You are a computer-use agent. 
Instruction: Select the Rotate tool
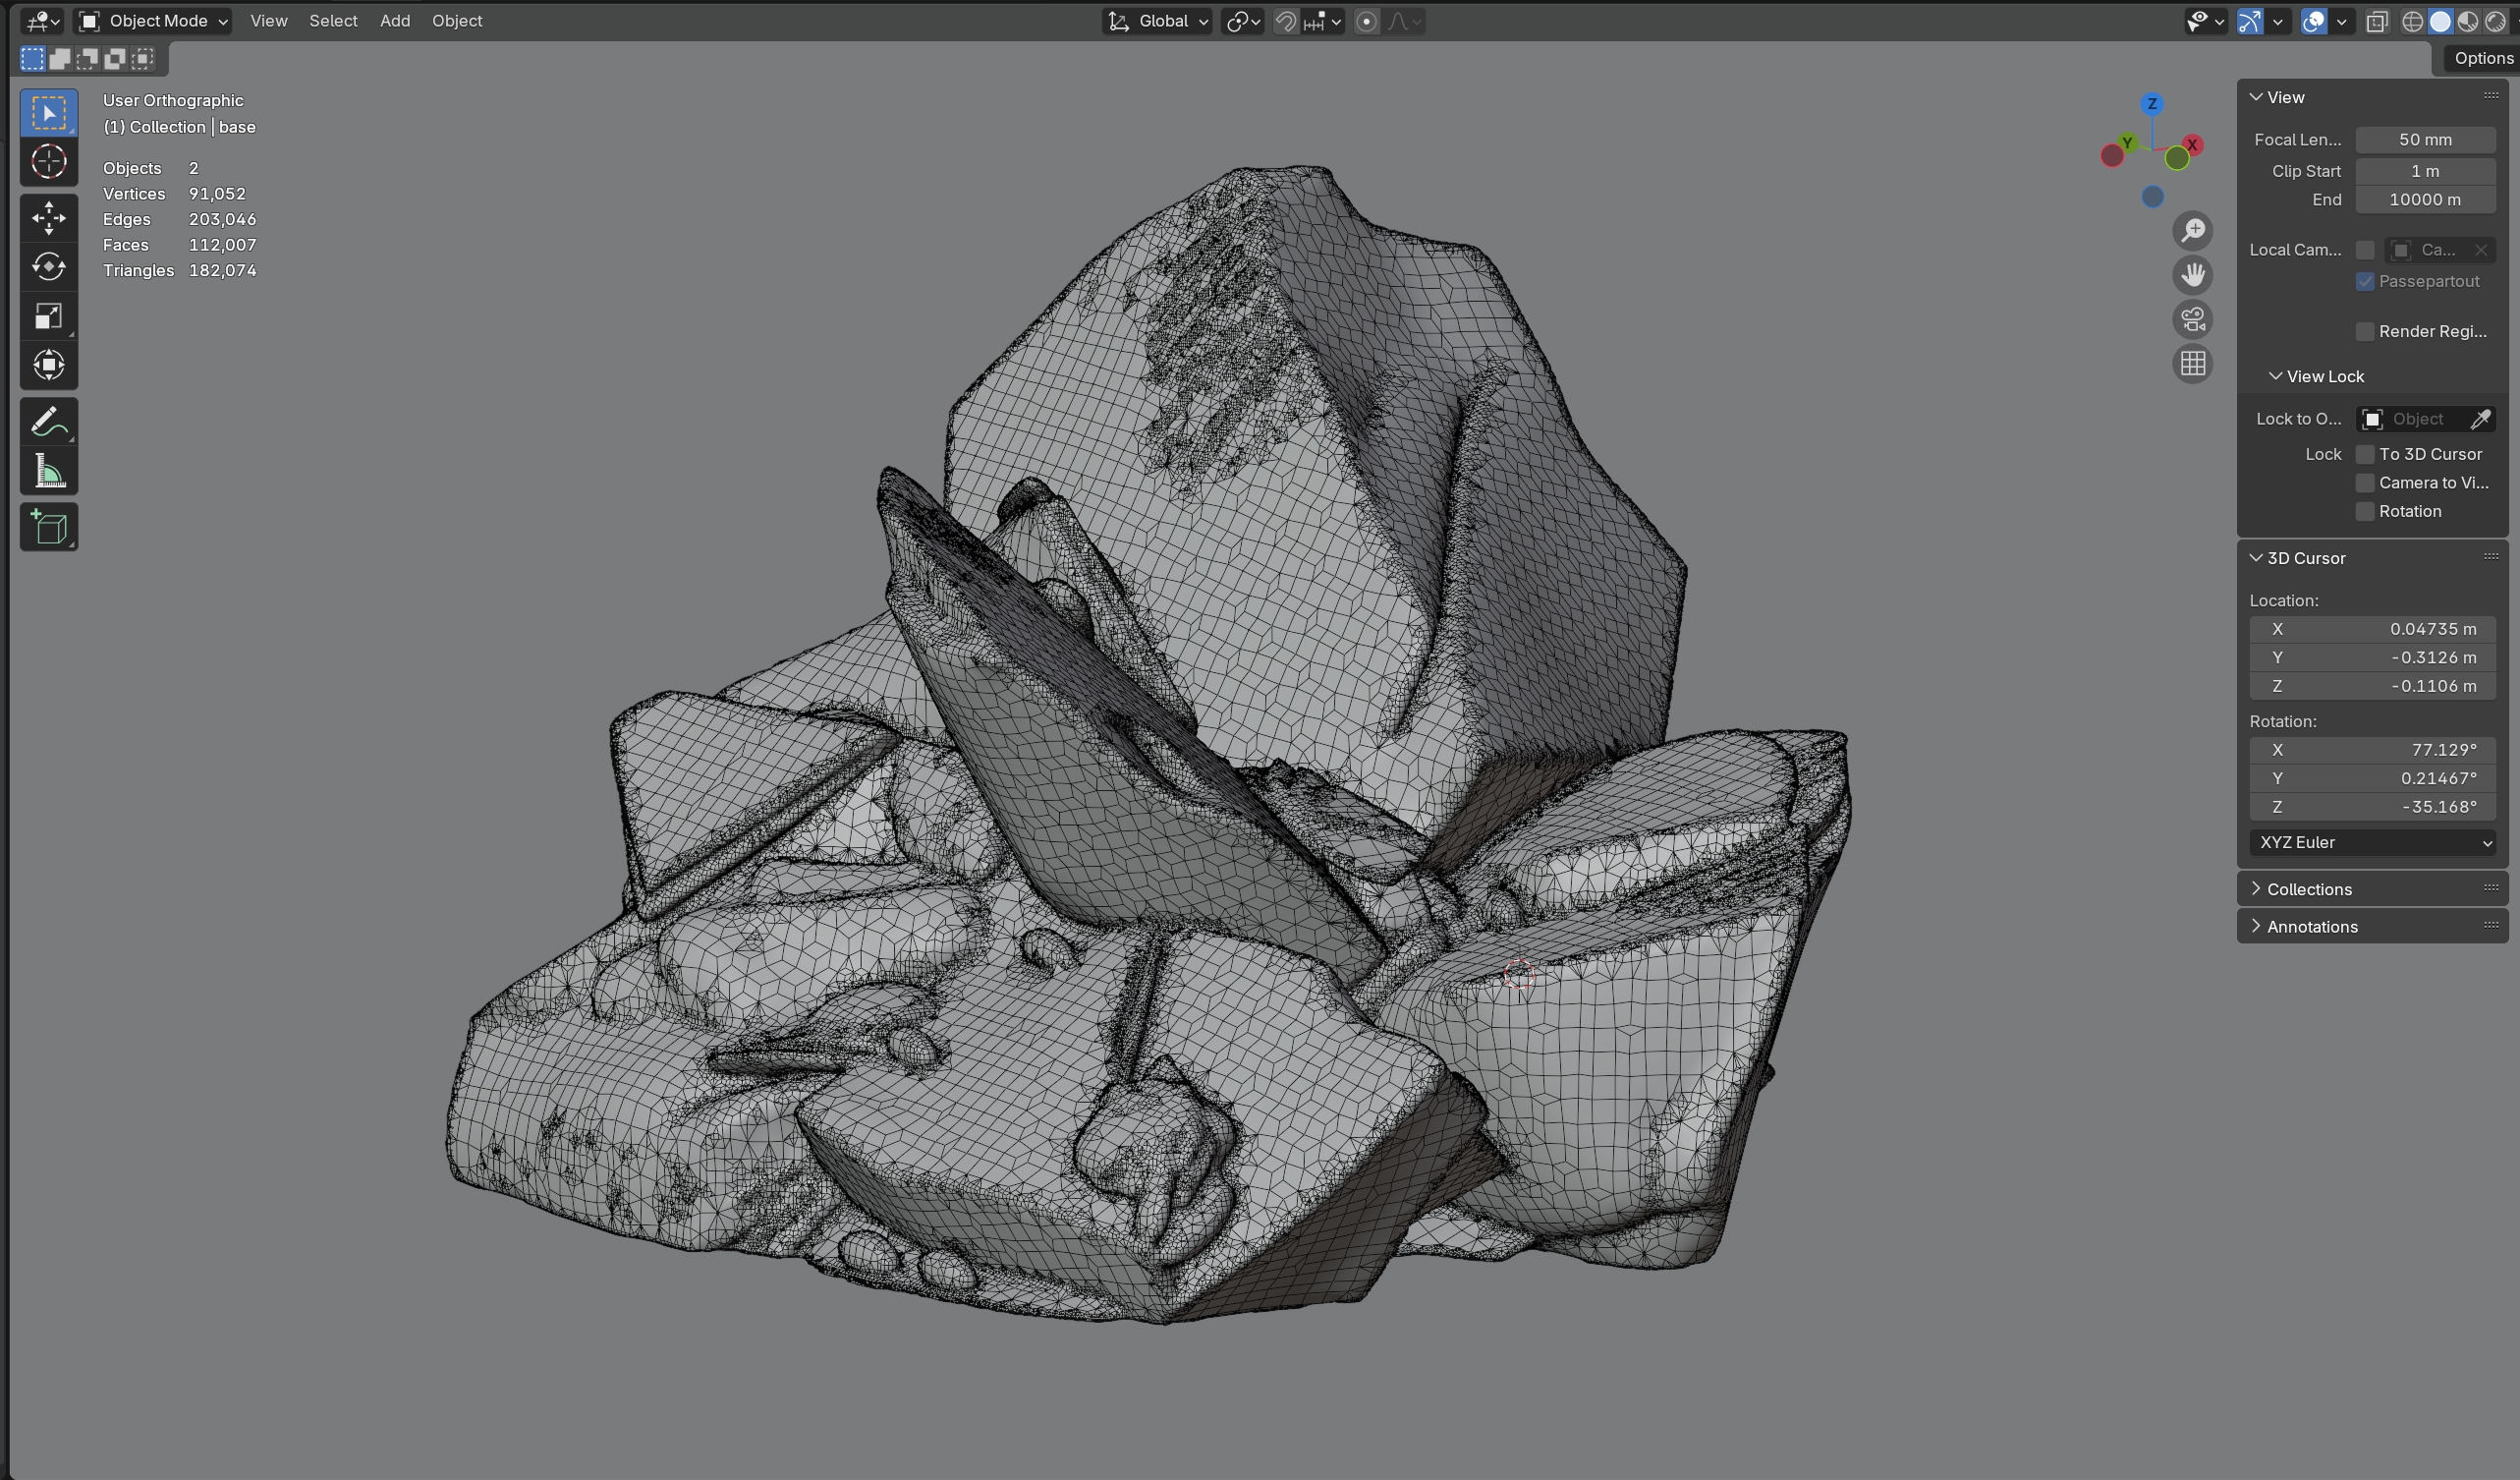(48, 267)
